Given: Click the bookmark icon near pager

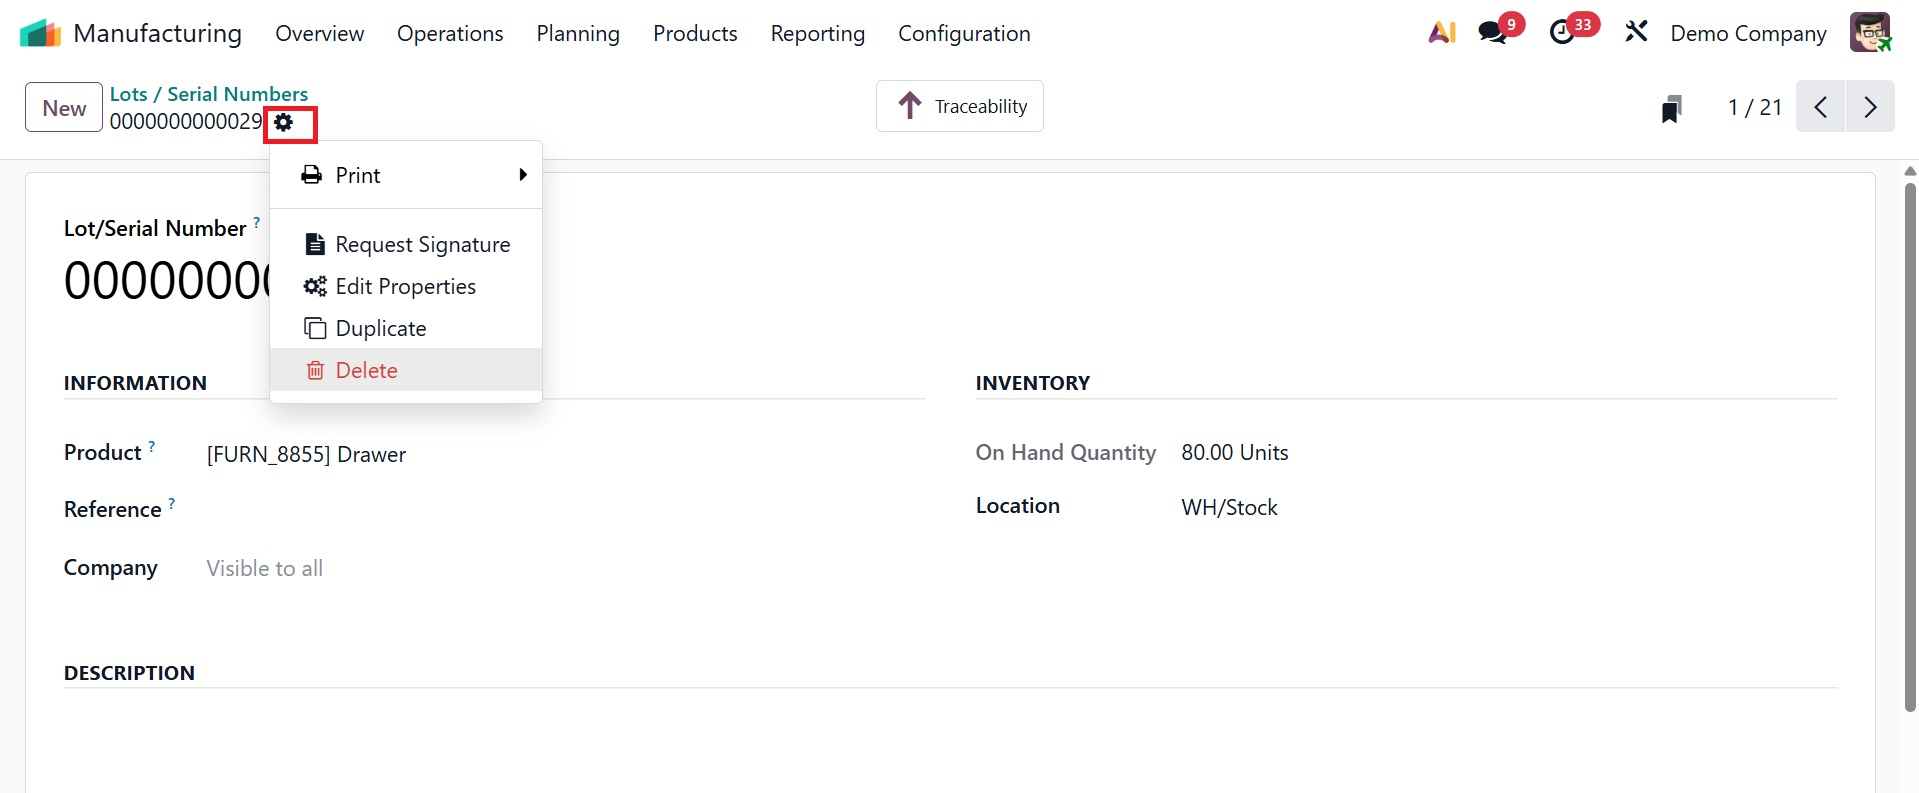Looking at the screenshot, I should click(1671, 108).
